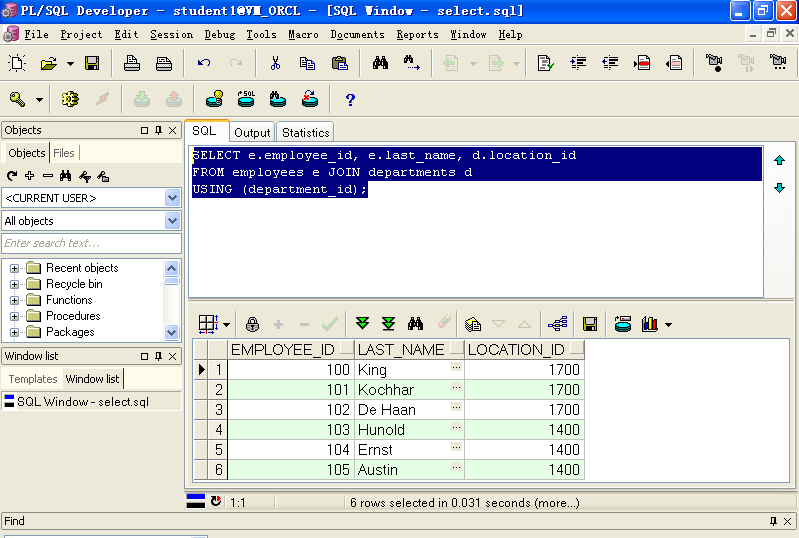The width and height of the screenshot is (799, 538).
Task: Click the Fetch last page arrow icon
Action: tap(388, 324)
